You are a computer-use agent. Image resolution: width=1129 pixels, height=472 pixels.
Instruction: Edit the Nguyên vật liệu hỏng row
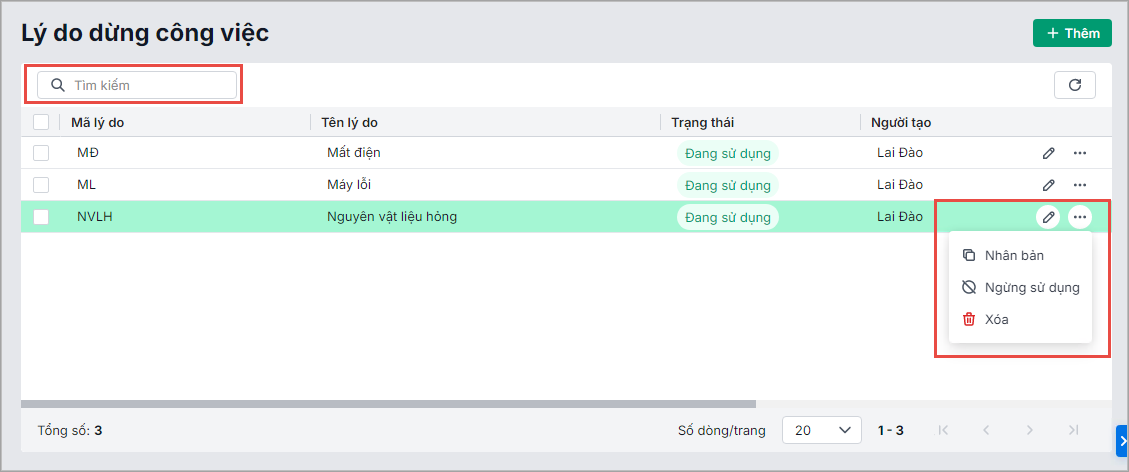pos(1048,217)
